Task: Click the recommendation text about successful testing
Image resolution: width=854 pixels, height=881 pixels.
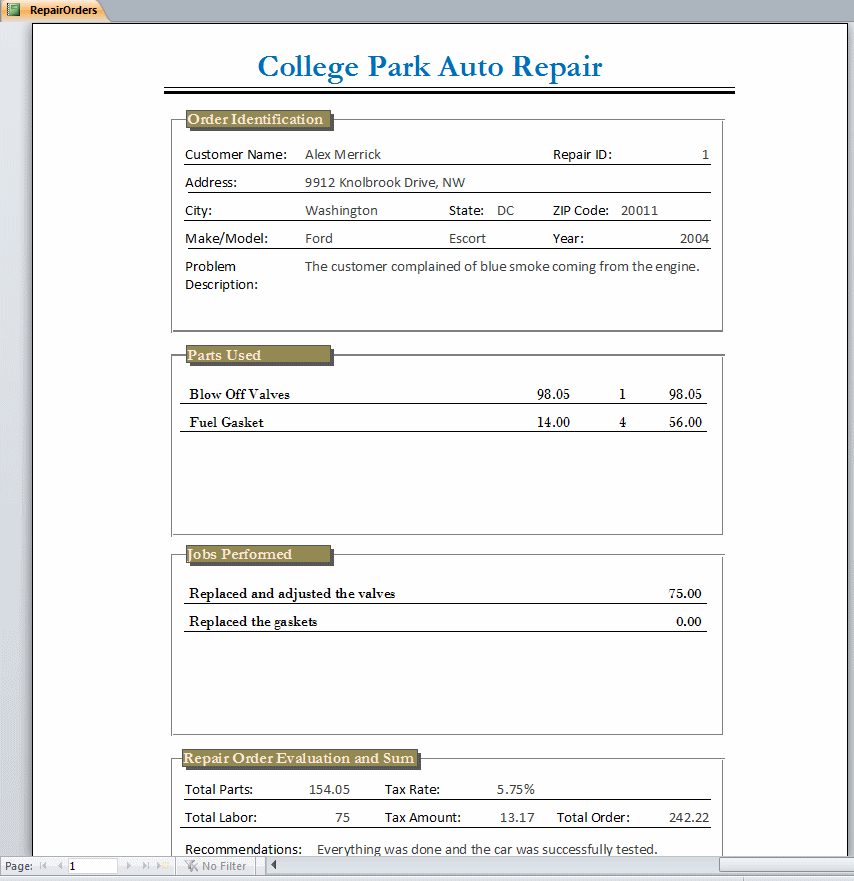Action: pos(487,850)
